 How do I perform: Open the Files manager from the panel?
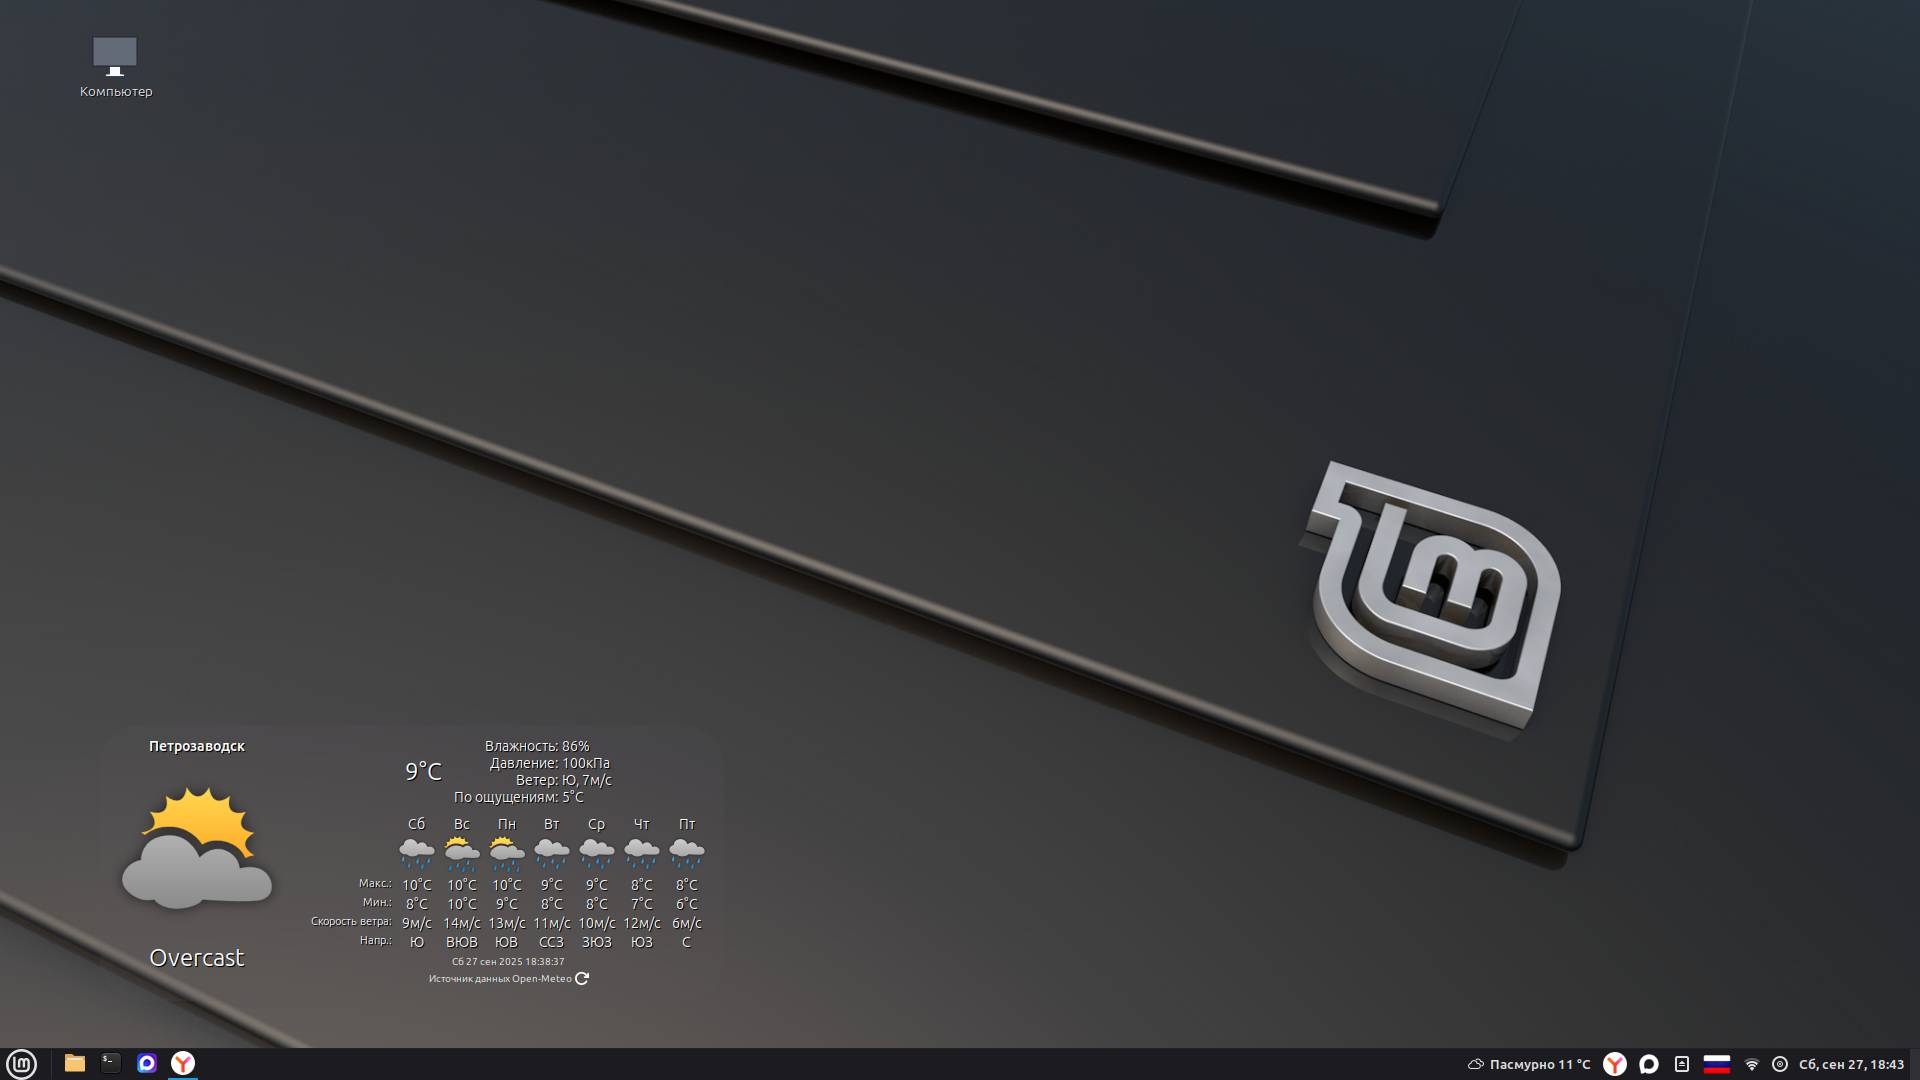click(75, 1063)
